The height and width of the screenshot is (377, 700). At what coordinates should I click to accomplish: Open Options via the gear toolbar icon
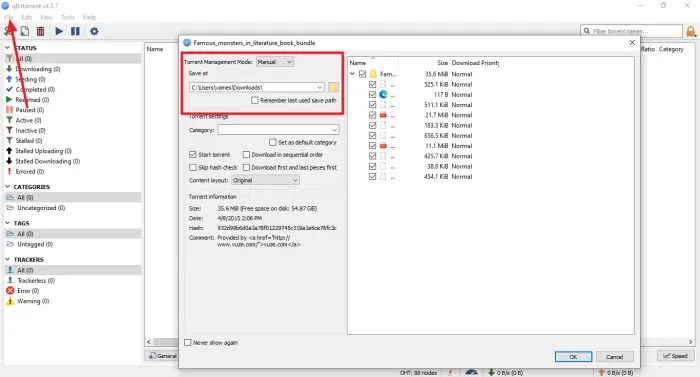click(94, 31)
